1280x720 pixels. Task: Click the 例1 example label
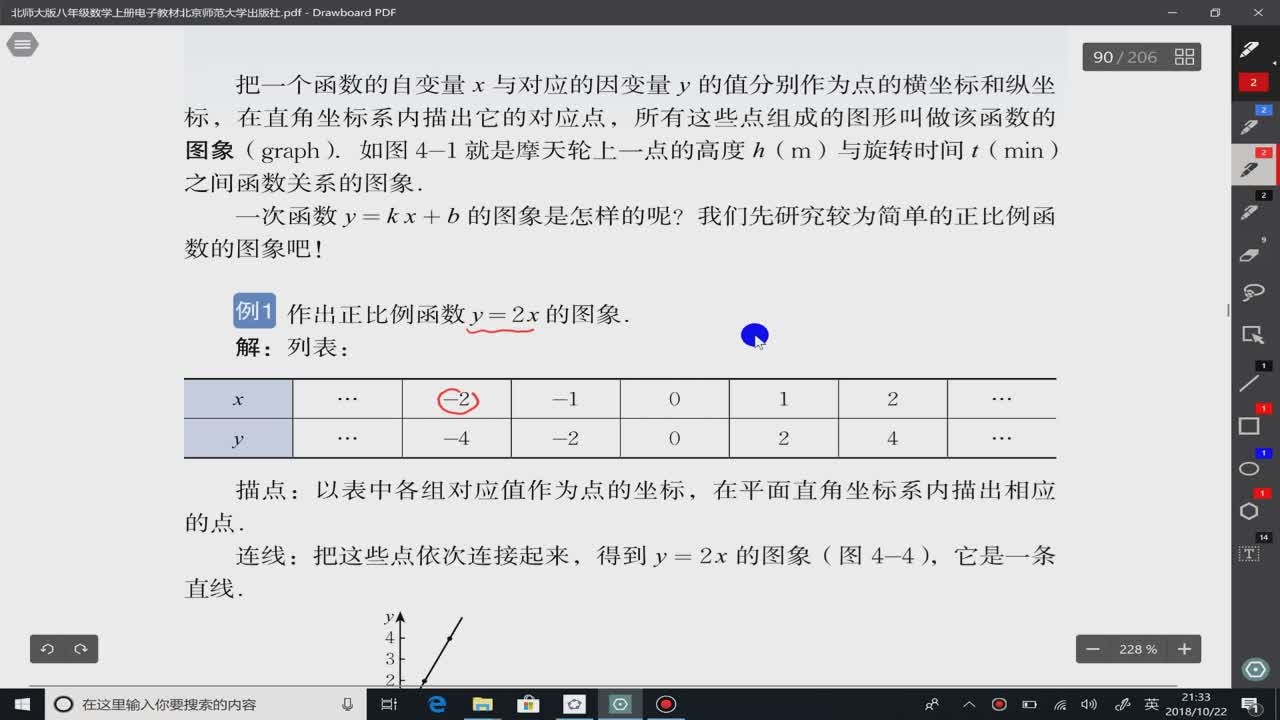(254, 311)
